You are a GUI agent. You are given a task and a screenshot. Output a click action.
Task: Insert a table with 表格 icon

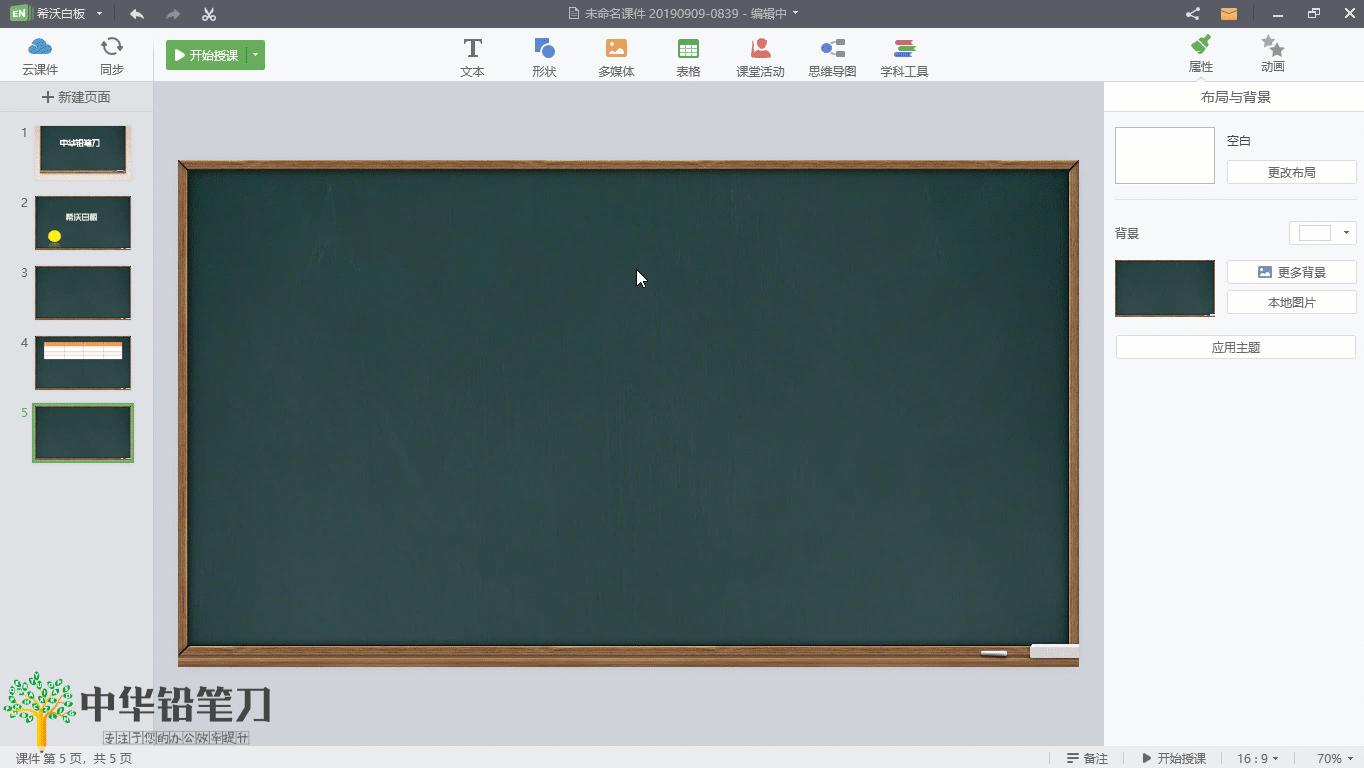pos(688,56)
